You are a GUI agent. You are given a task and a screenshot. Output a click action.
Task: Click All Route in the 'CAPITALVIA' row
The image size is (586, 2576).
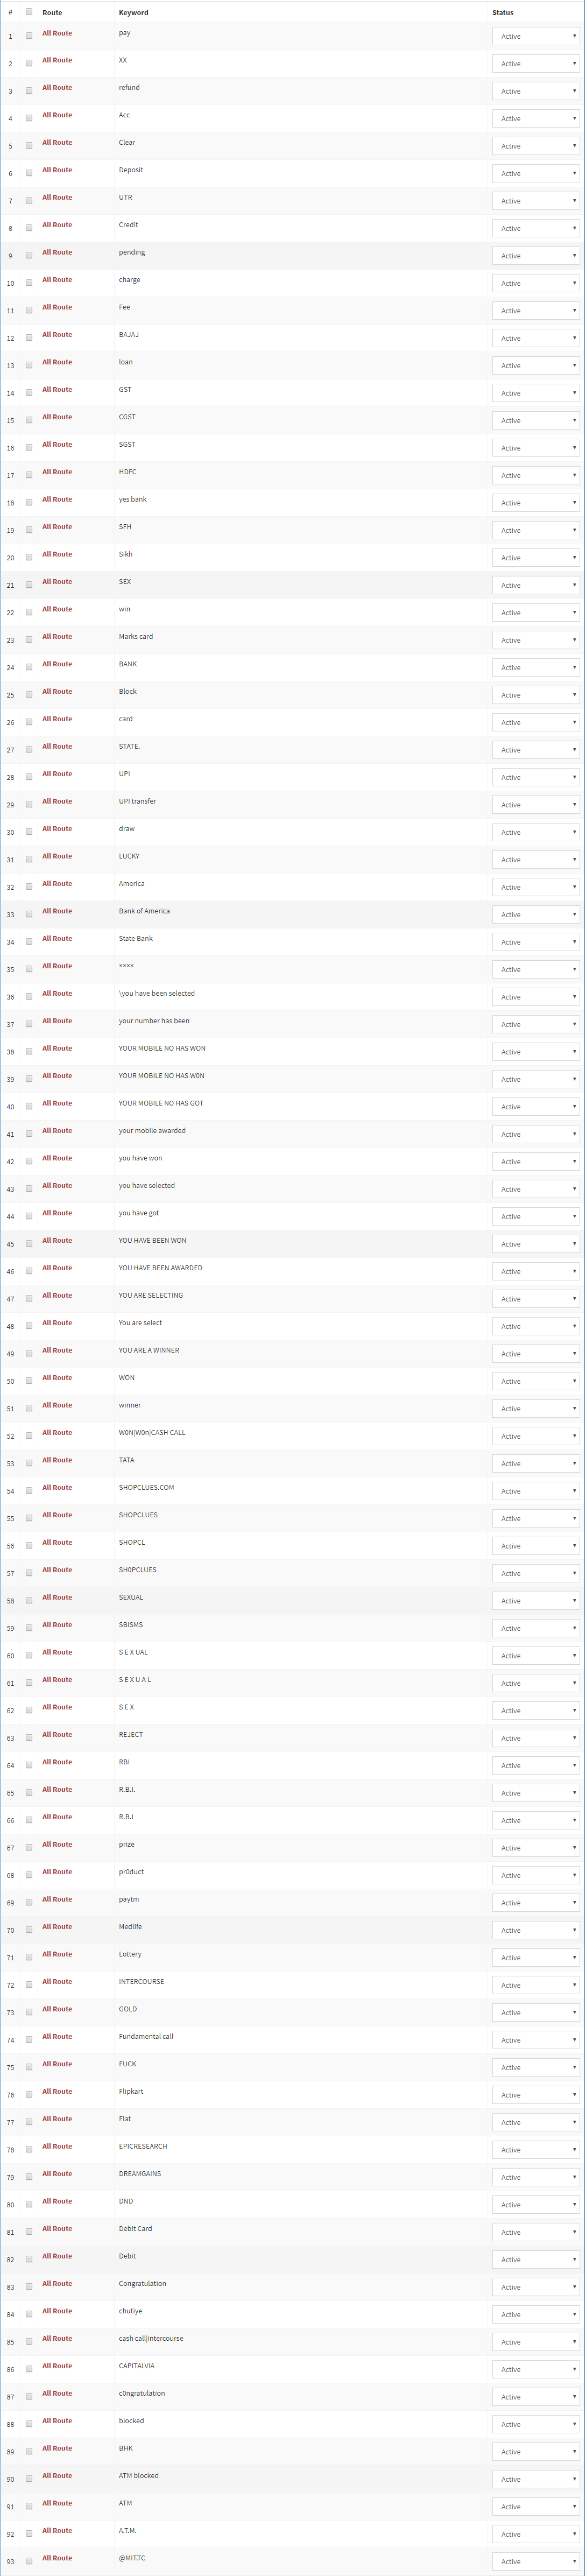[57, 2366]
